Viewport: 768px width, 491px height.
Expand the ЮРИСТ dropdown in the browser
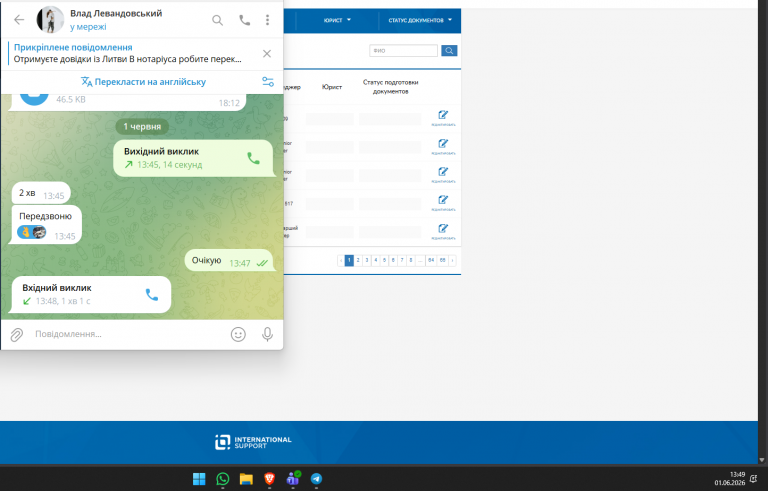pos(337,20)
